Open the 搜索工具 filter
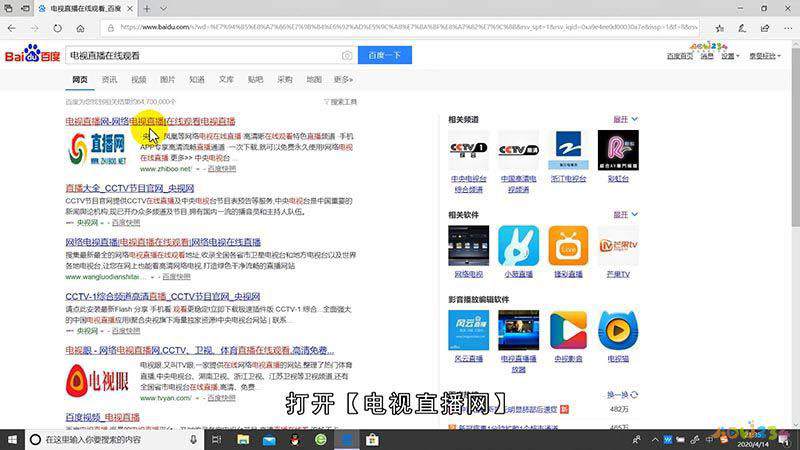 (x=341, y=102)
